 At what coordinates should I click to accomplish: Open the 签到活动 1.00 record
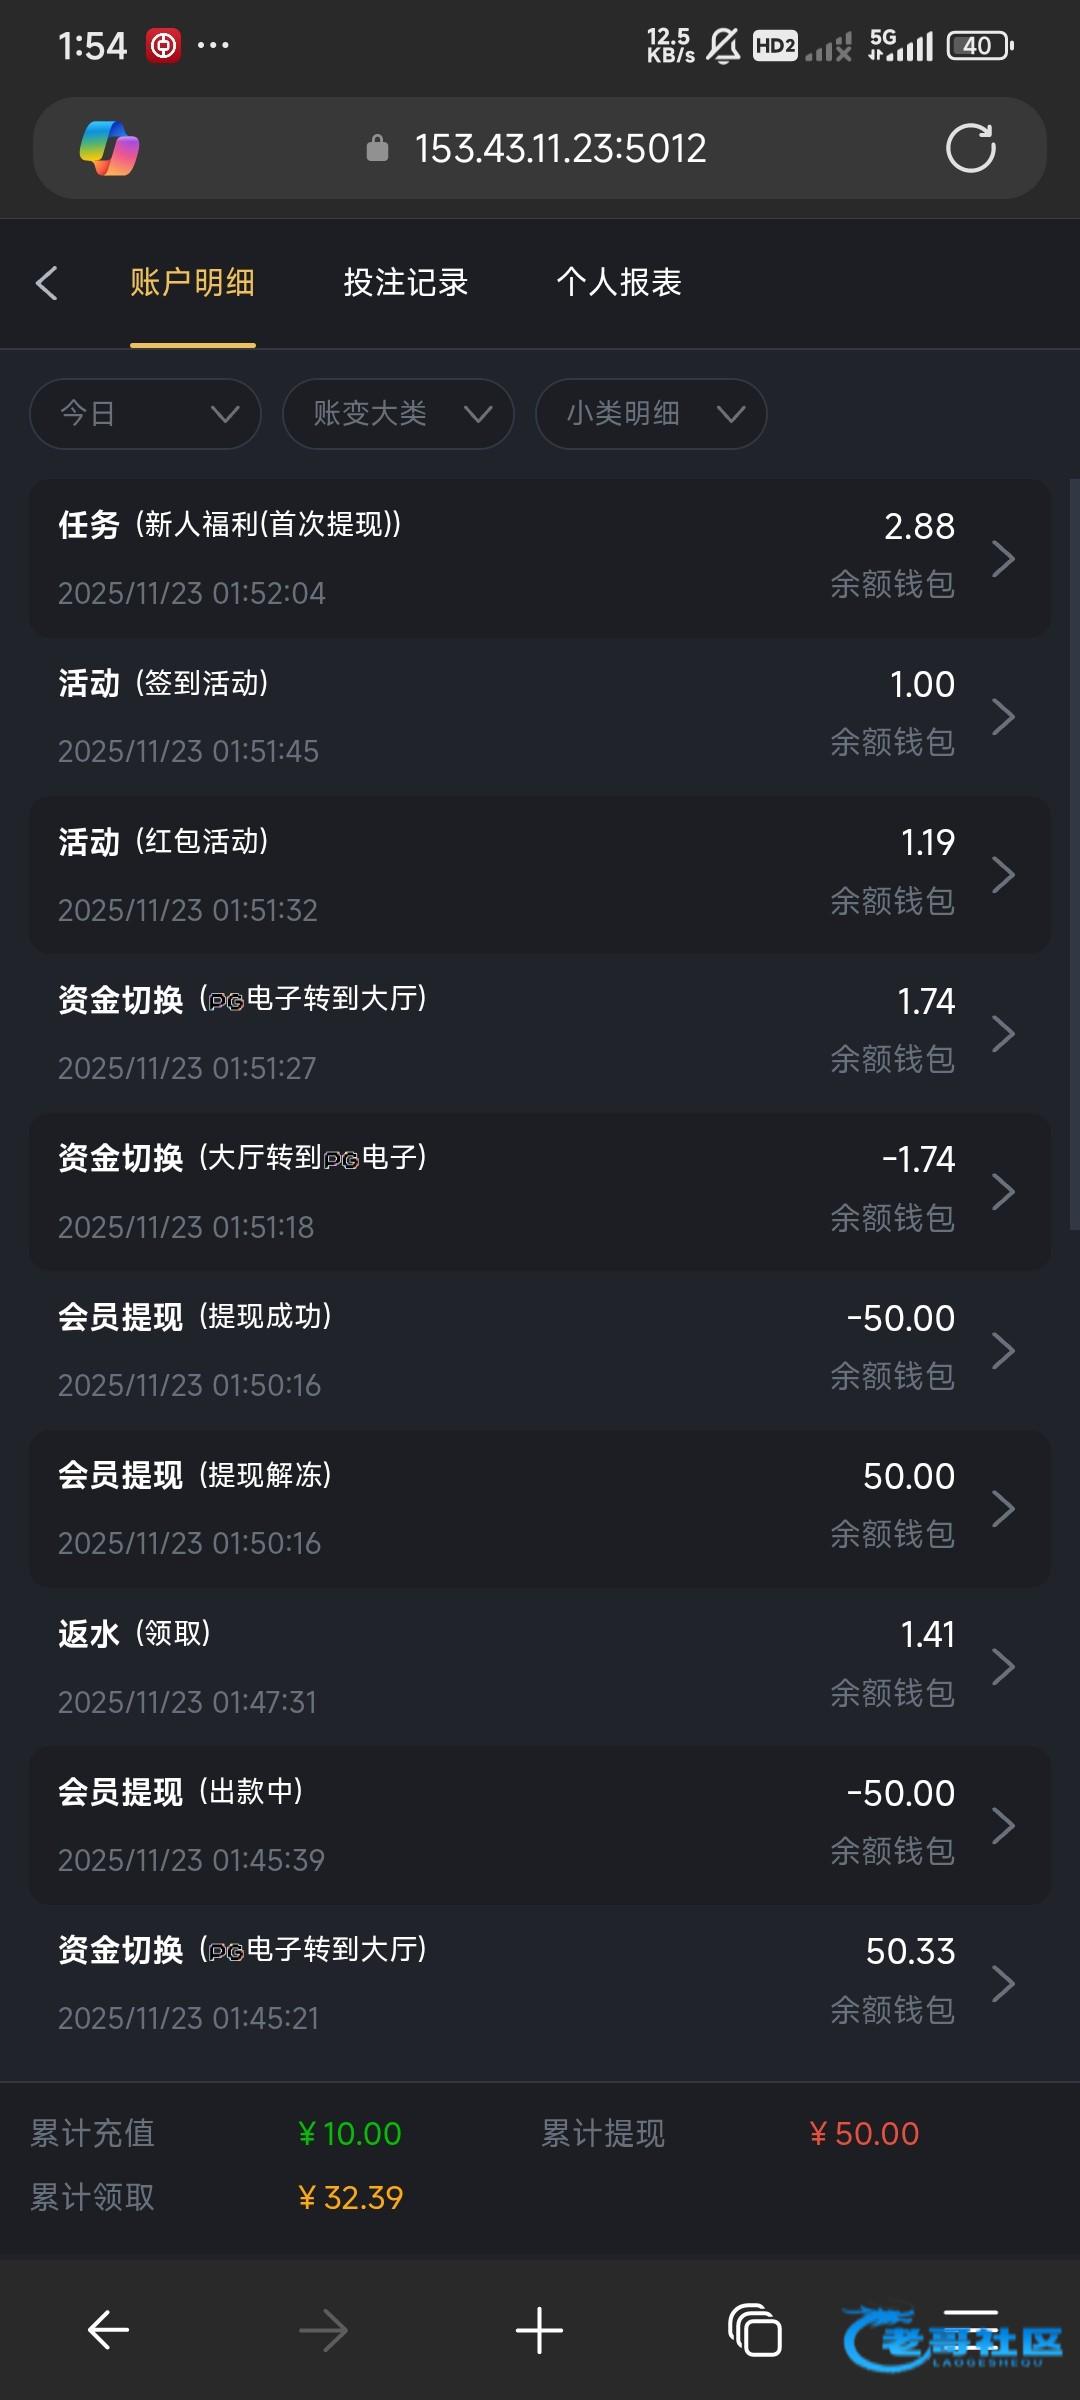pos(540,716)
